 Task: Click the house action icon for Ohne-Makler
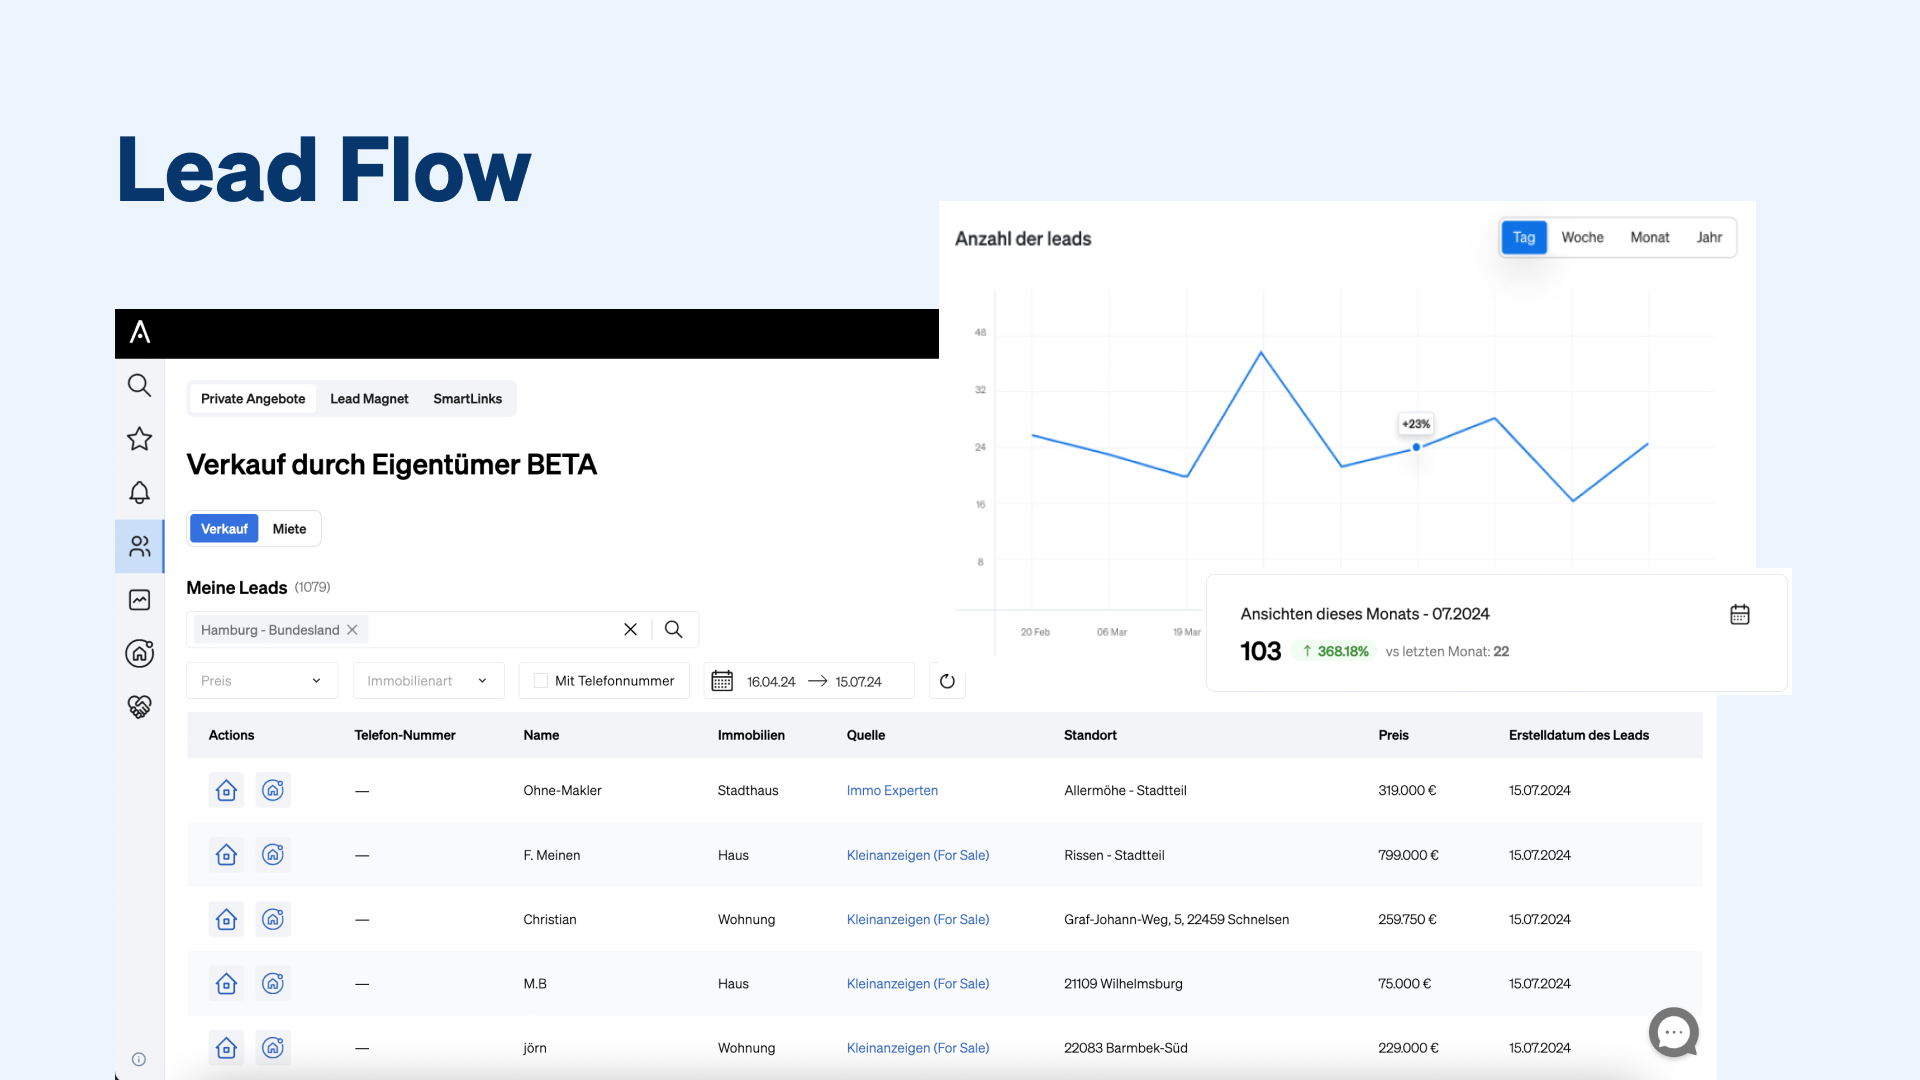pos(226,790)
